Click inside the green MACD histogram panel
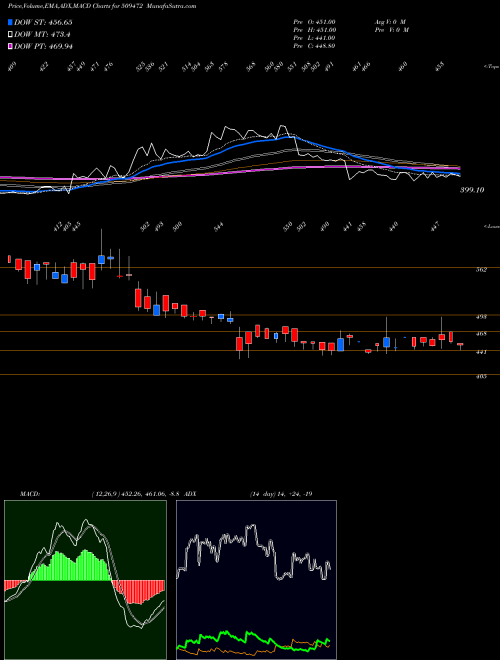 click(x=85, y=580)
